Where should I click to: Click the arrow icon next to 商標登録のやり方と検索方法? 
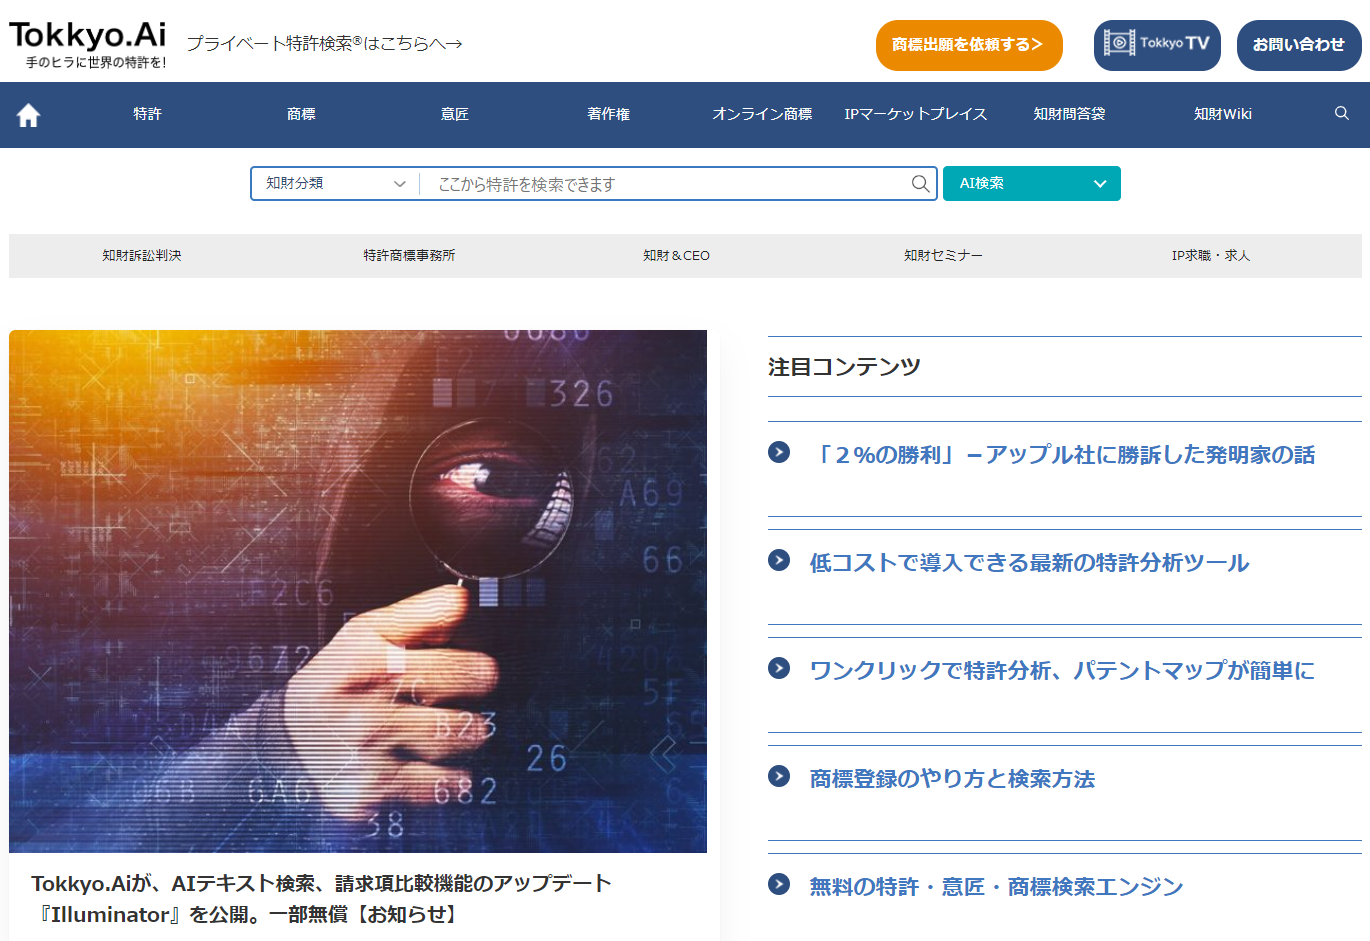[778, 777]
